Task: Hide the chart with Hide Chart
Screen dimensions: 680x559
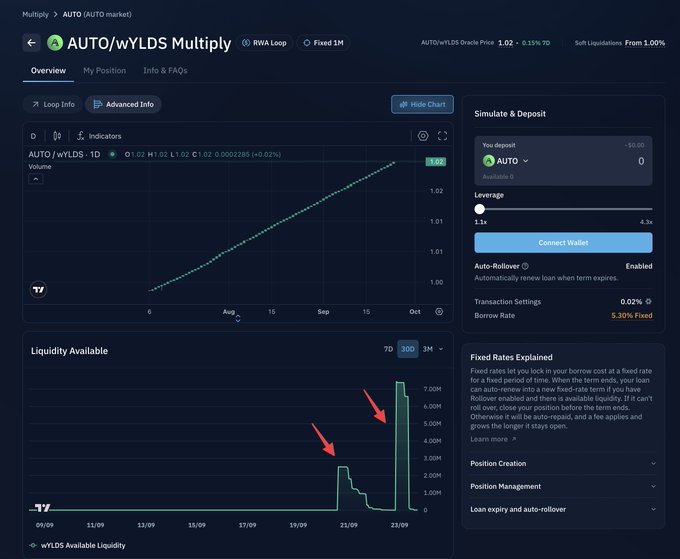Action: [422, 105]
